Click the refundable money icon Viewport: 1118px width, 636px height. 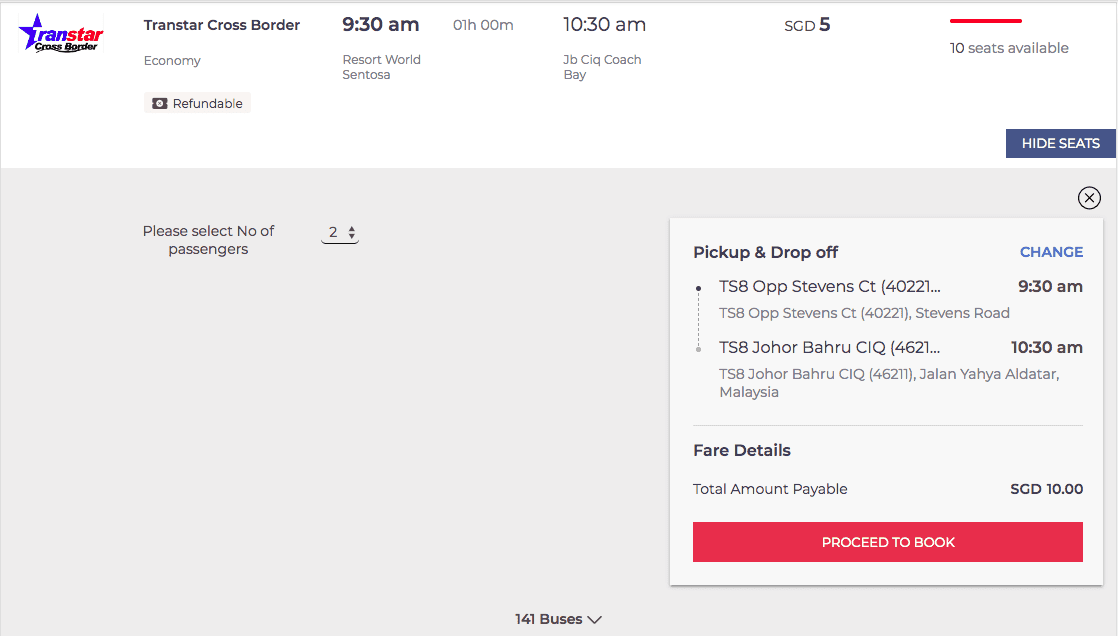click(160, 103)
